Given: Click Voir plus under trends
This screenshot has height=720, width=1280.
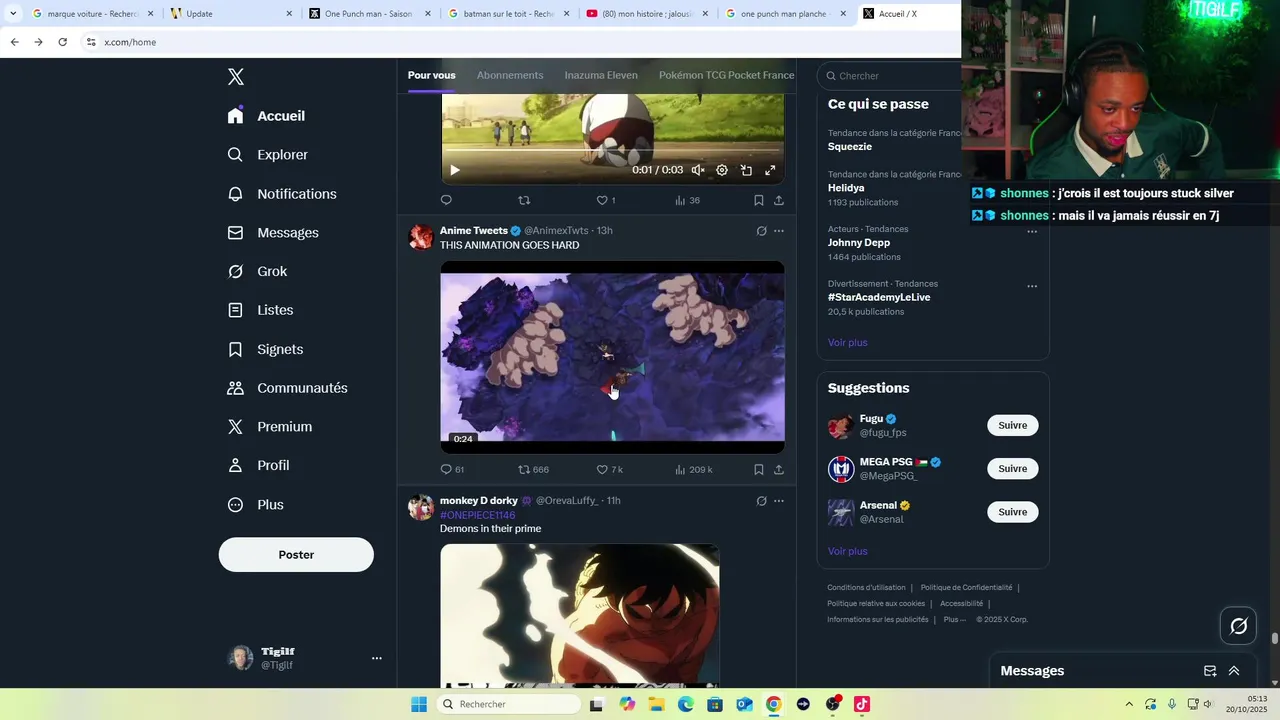Looking at the screenshot, I should pyautogui.click(x=847, y=343).
